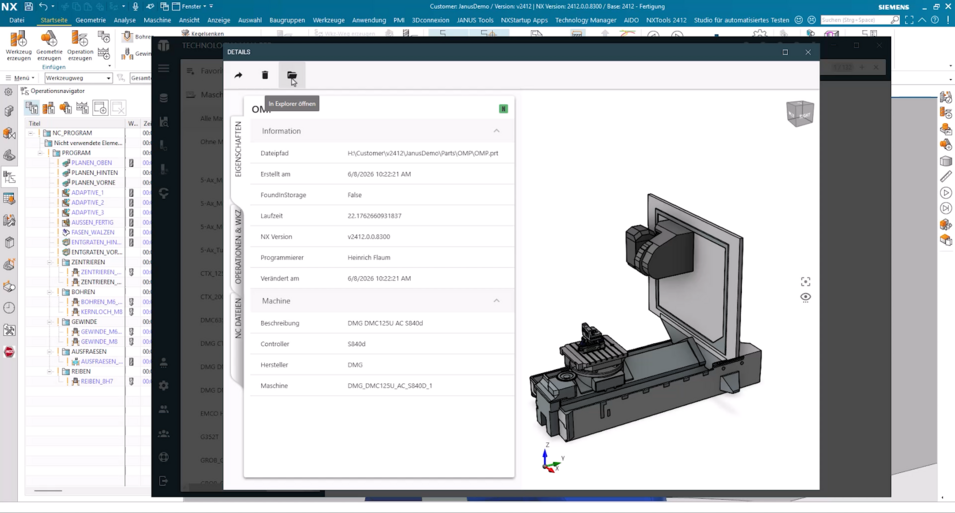955x513 pixels.
Task: Switch to EIGENSCHAFTEN vertical tab
Action: point(238,149)
